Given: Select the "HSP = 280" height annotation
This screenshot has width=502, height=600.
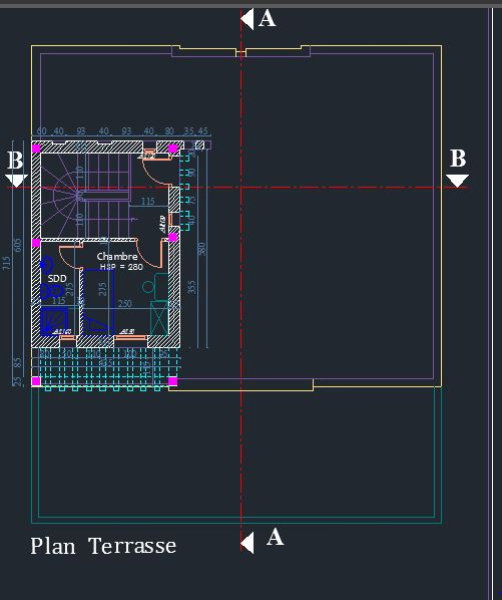Looking at the screenshot, I should 121,267.
